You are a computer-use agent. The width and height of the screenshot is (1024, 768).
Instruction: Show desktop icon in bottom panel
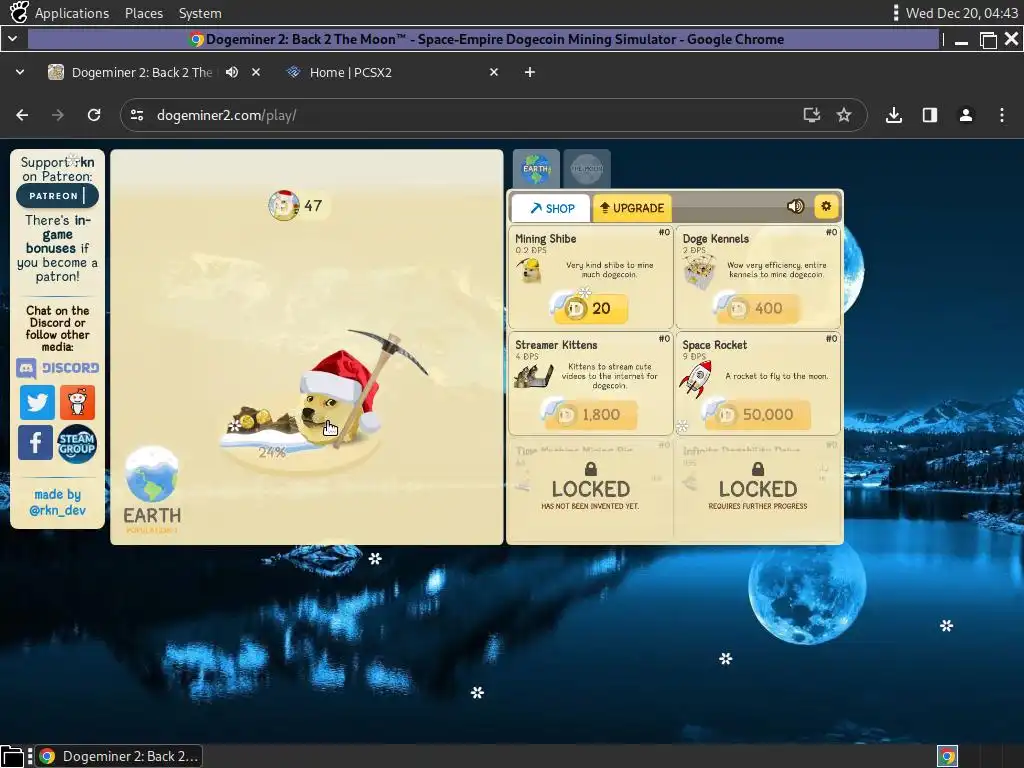12,756
